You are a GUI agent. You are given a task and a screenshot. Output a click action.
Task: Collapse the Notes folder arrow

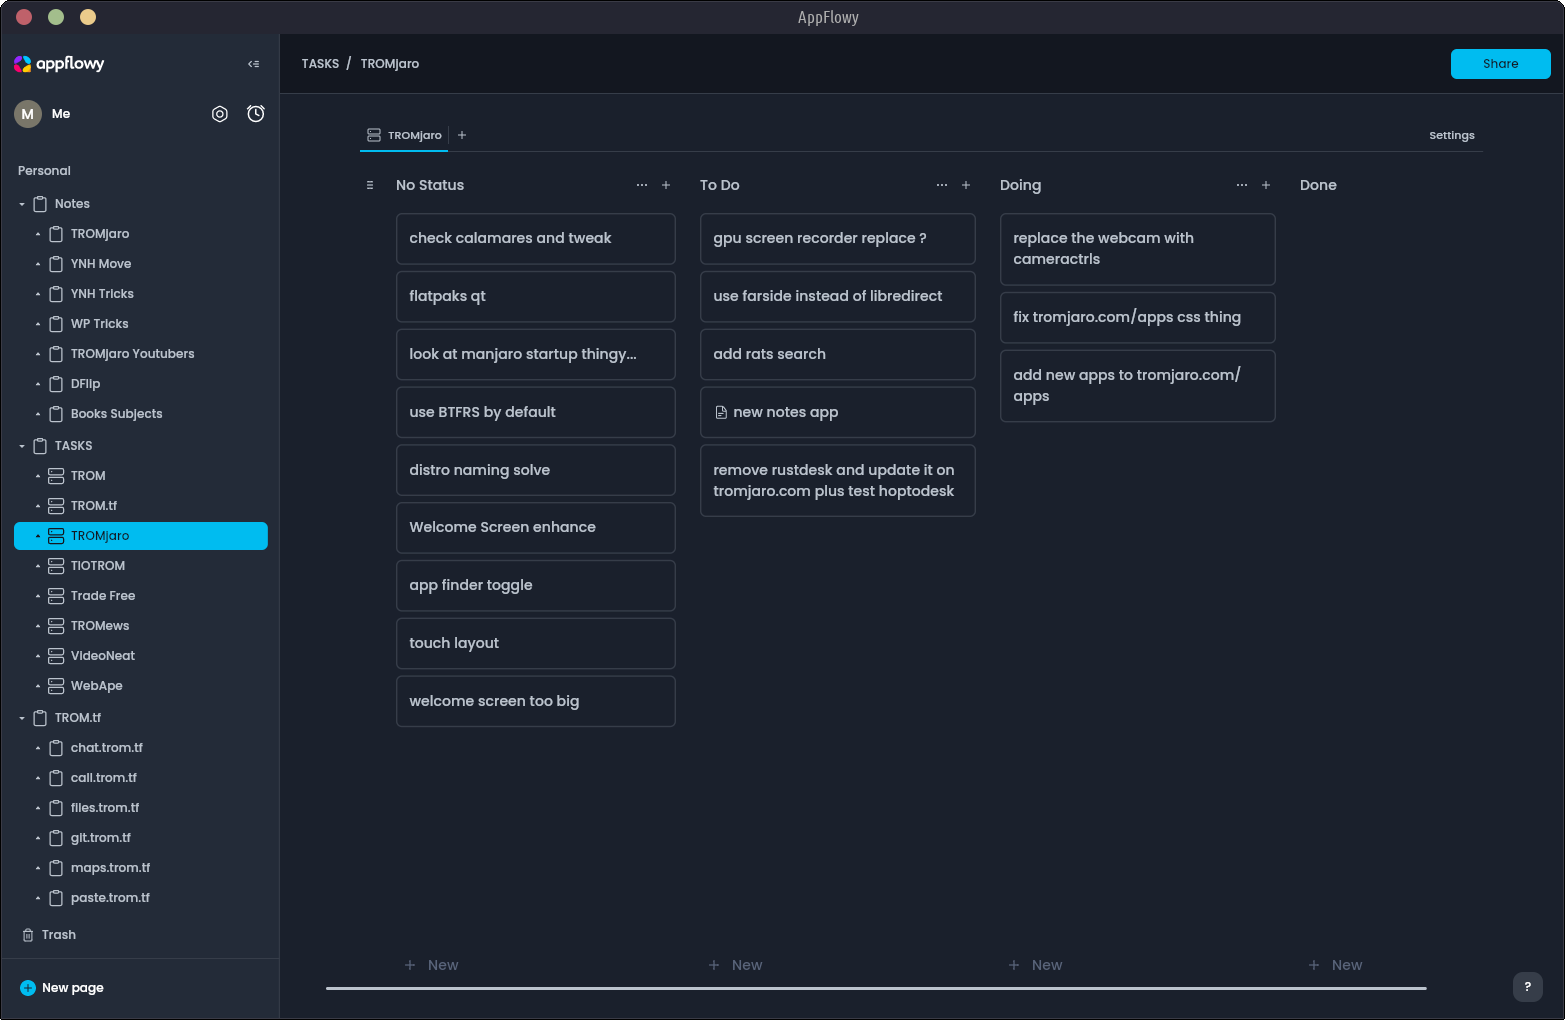pos(22,204)
